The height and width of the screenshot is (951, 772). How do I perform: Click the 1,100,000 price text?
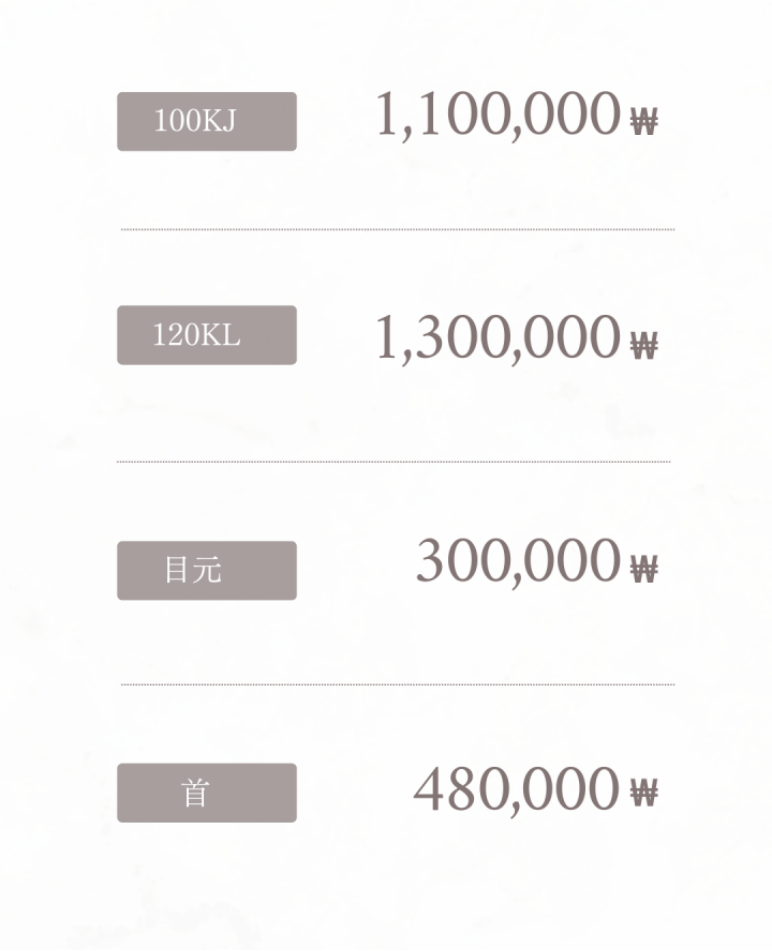click(498, 115)
